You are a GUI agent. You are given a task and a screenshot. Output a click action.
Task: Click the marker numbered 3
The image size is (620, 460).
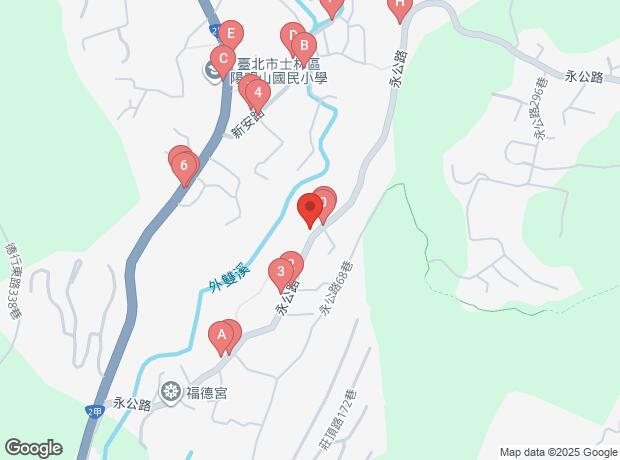point(281,272)
